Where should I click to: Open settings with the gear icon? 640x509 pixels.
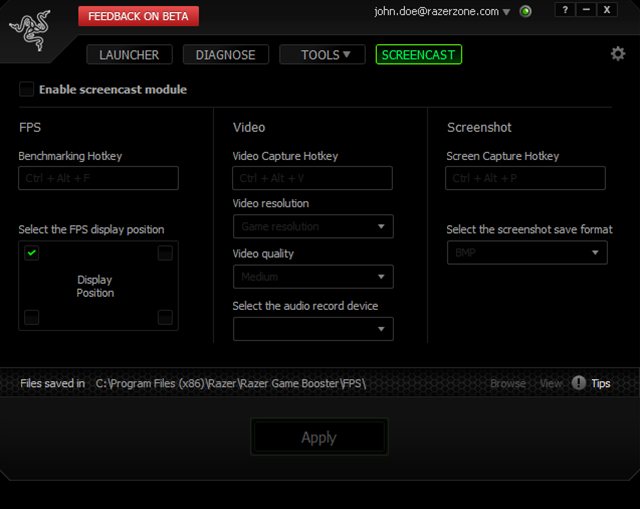(617, 54)
